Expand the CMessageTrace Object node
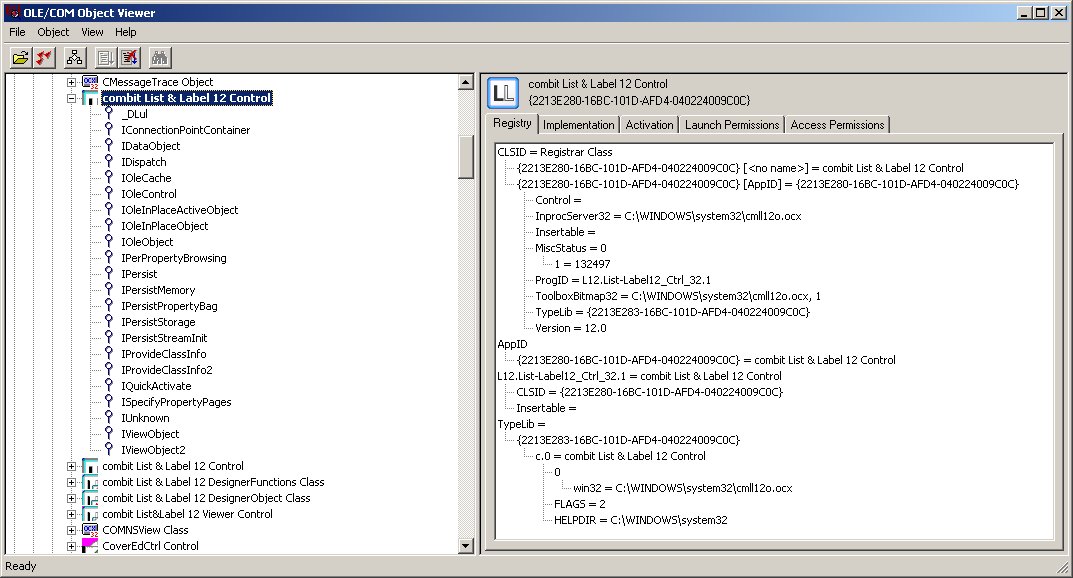Screen dimensions: 1073x578 (71, 82)
